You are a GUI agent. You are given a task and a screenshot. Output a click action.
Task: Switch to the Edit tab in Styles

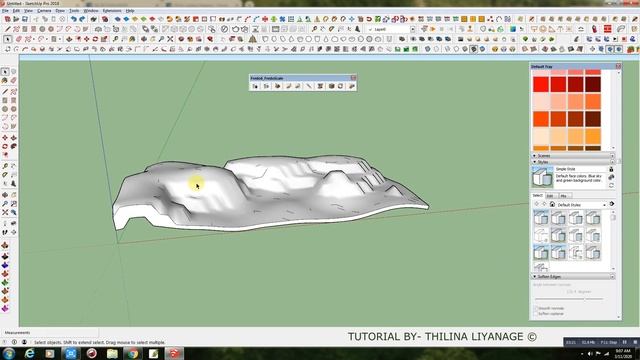[x=551, y=196]
